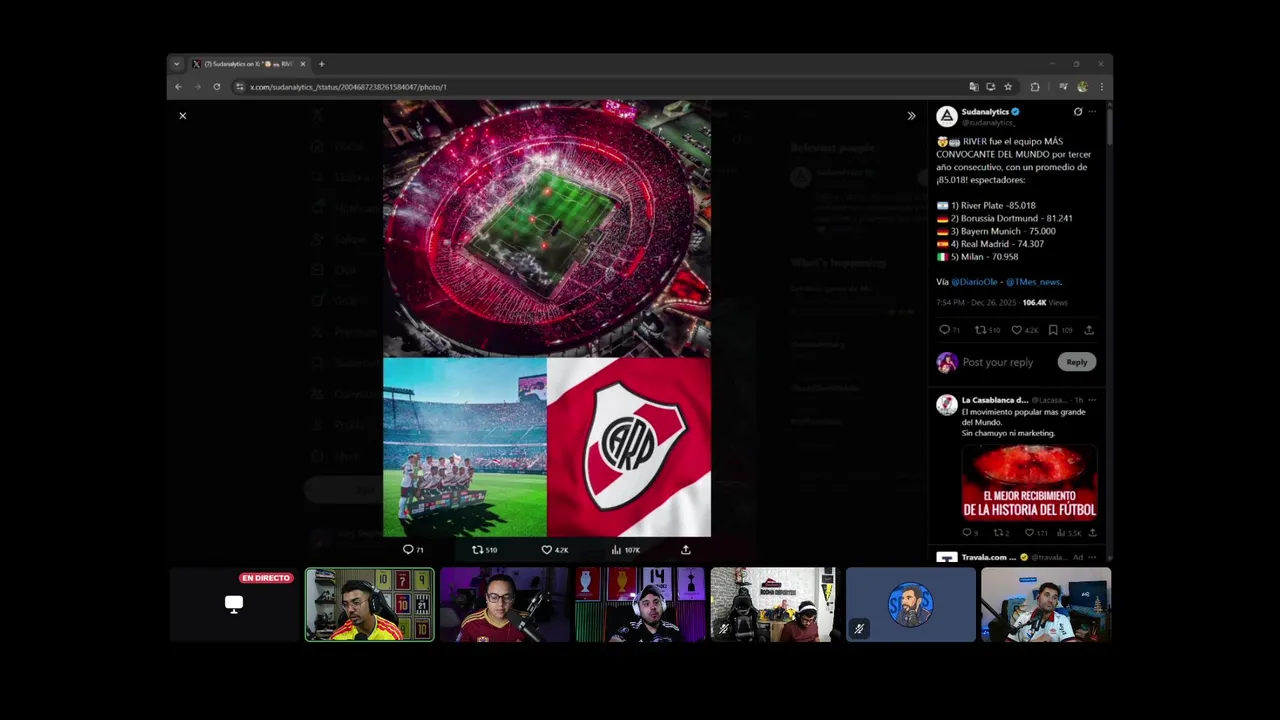Click the browser back arrow
This screenshot has width=1280, height=720.
point(179,87)
